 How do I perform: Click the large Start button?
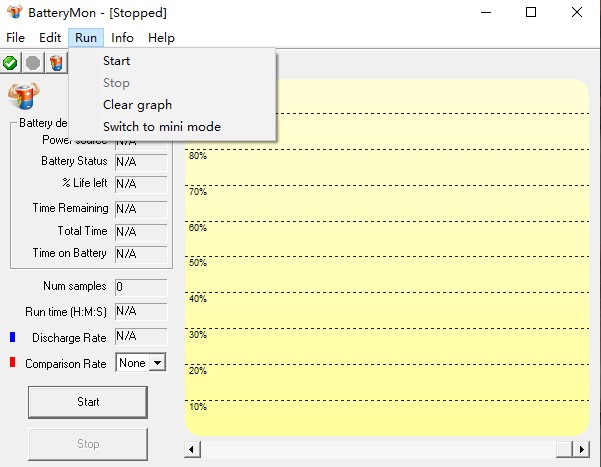(x=88, y=402)
